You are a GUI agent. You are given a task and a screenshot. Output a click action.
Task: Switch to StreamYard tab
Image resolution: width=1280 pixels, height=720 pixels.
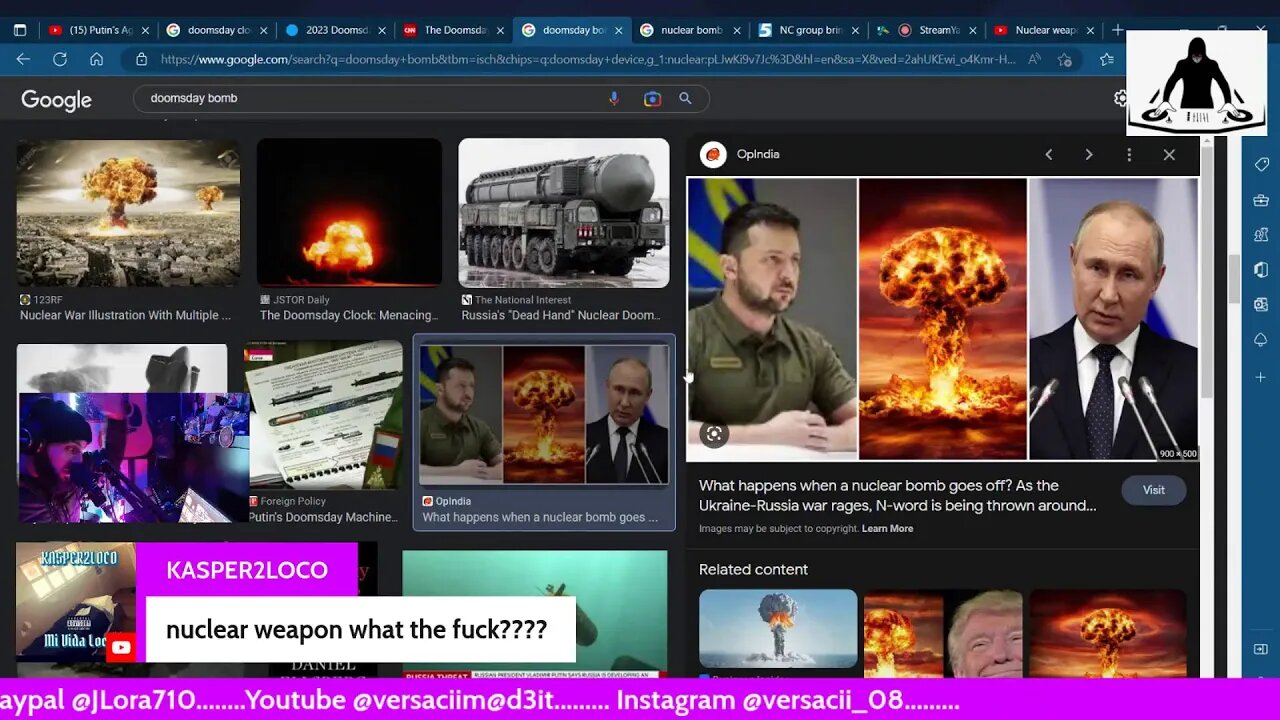tap(925, 30)
